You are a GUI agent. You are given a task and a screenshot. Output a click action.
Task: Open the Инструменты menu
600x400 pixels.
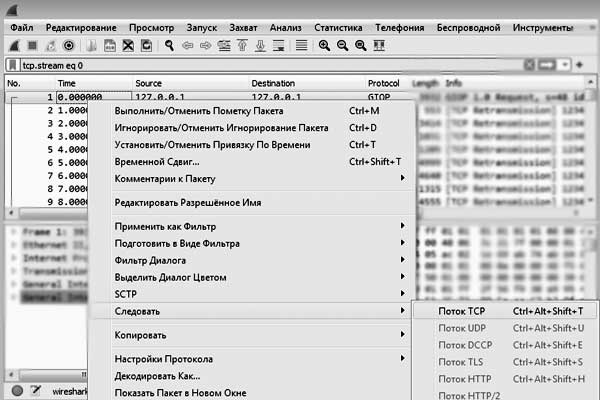(x=543, y=28)
